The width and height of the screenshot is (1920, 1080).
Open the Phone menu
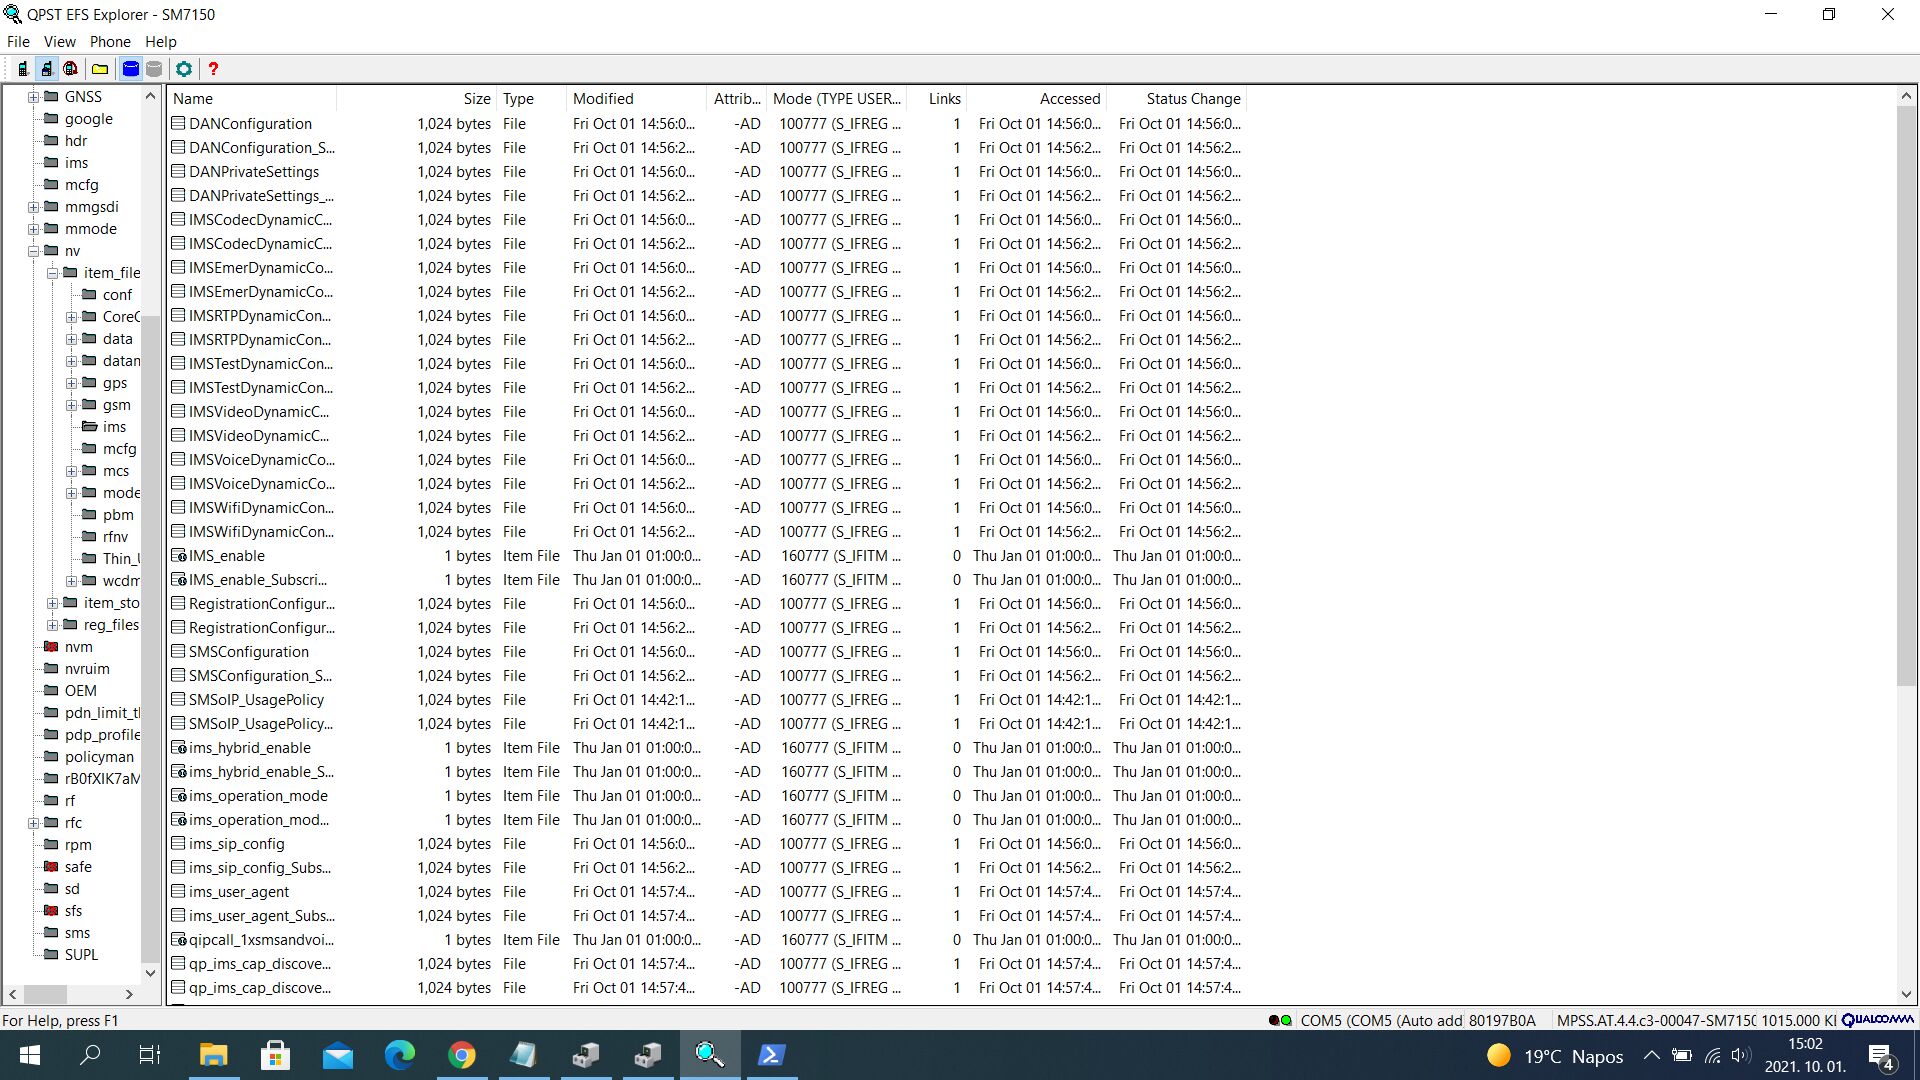(x=110, y=42)
